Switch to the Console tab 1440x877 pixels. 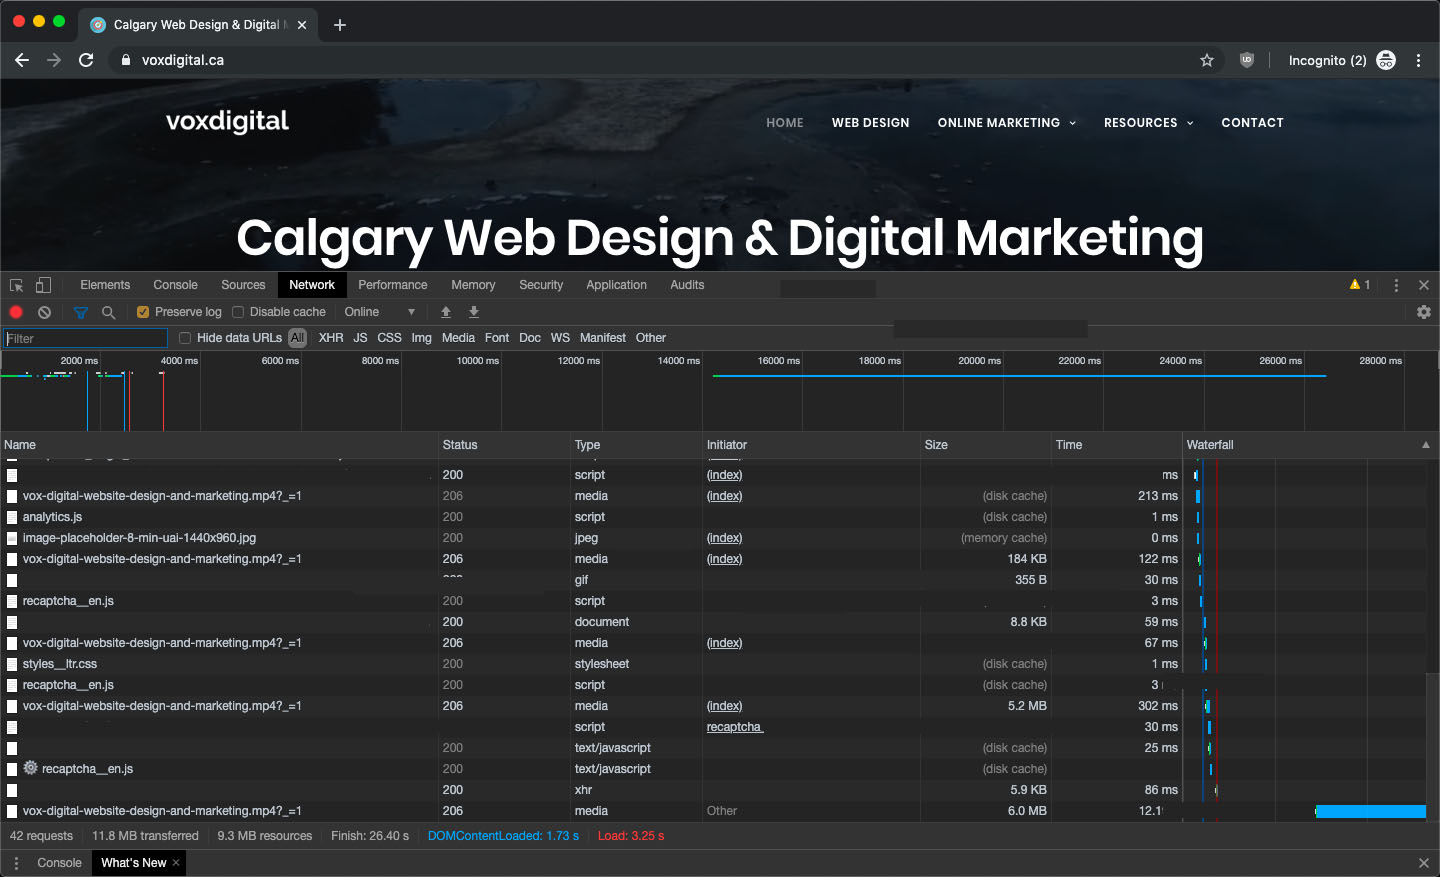(x=175, y=285)
